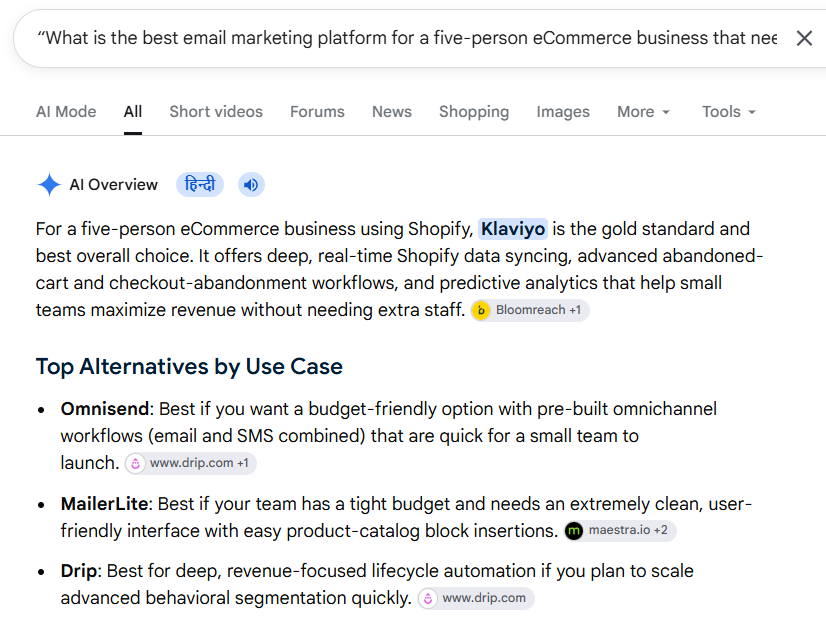This screenshot has height=624, width=826.
Task: Open the maestra.io +2 source chip
Action: pyautogui.click(x=620, y=530)
